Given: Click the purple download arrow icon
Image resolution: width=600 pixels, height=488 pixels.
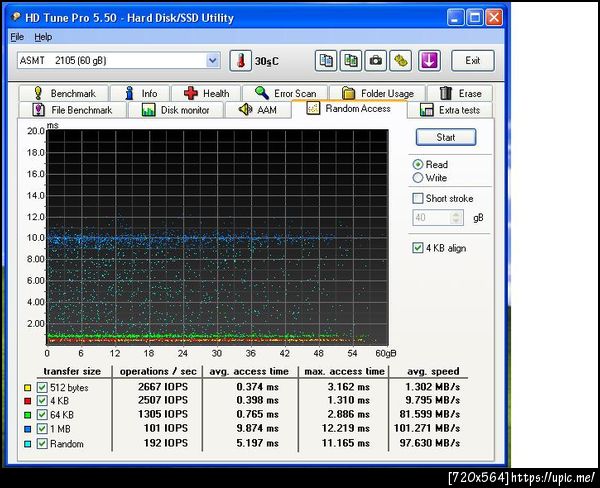Looking at the screenshot, I should [429, 61].
